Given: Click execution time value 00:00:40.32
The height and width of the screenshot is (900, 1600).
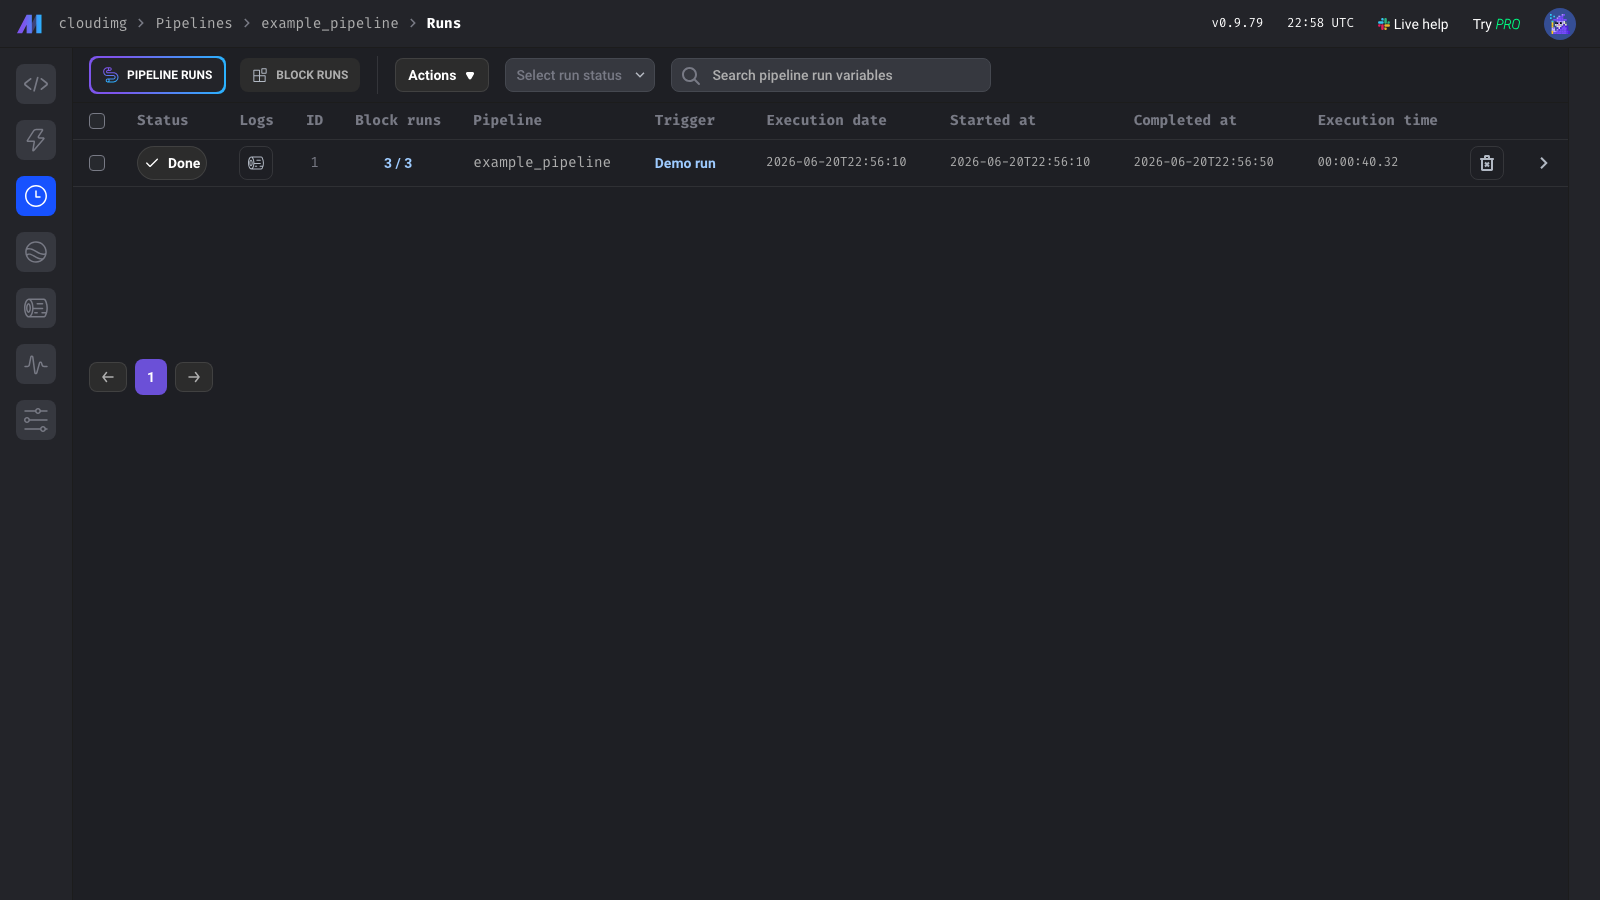Looking at the screenshot, I should [x=1358, y=162].
